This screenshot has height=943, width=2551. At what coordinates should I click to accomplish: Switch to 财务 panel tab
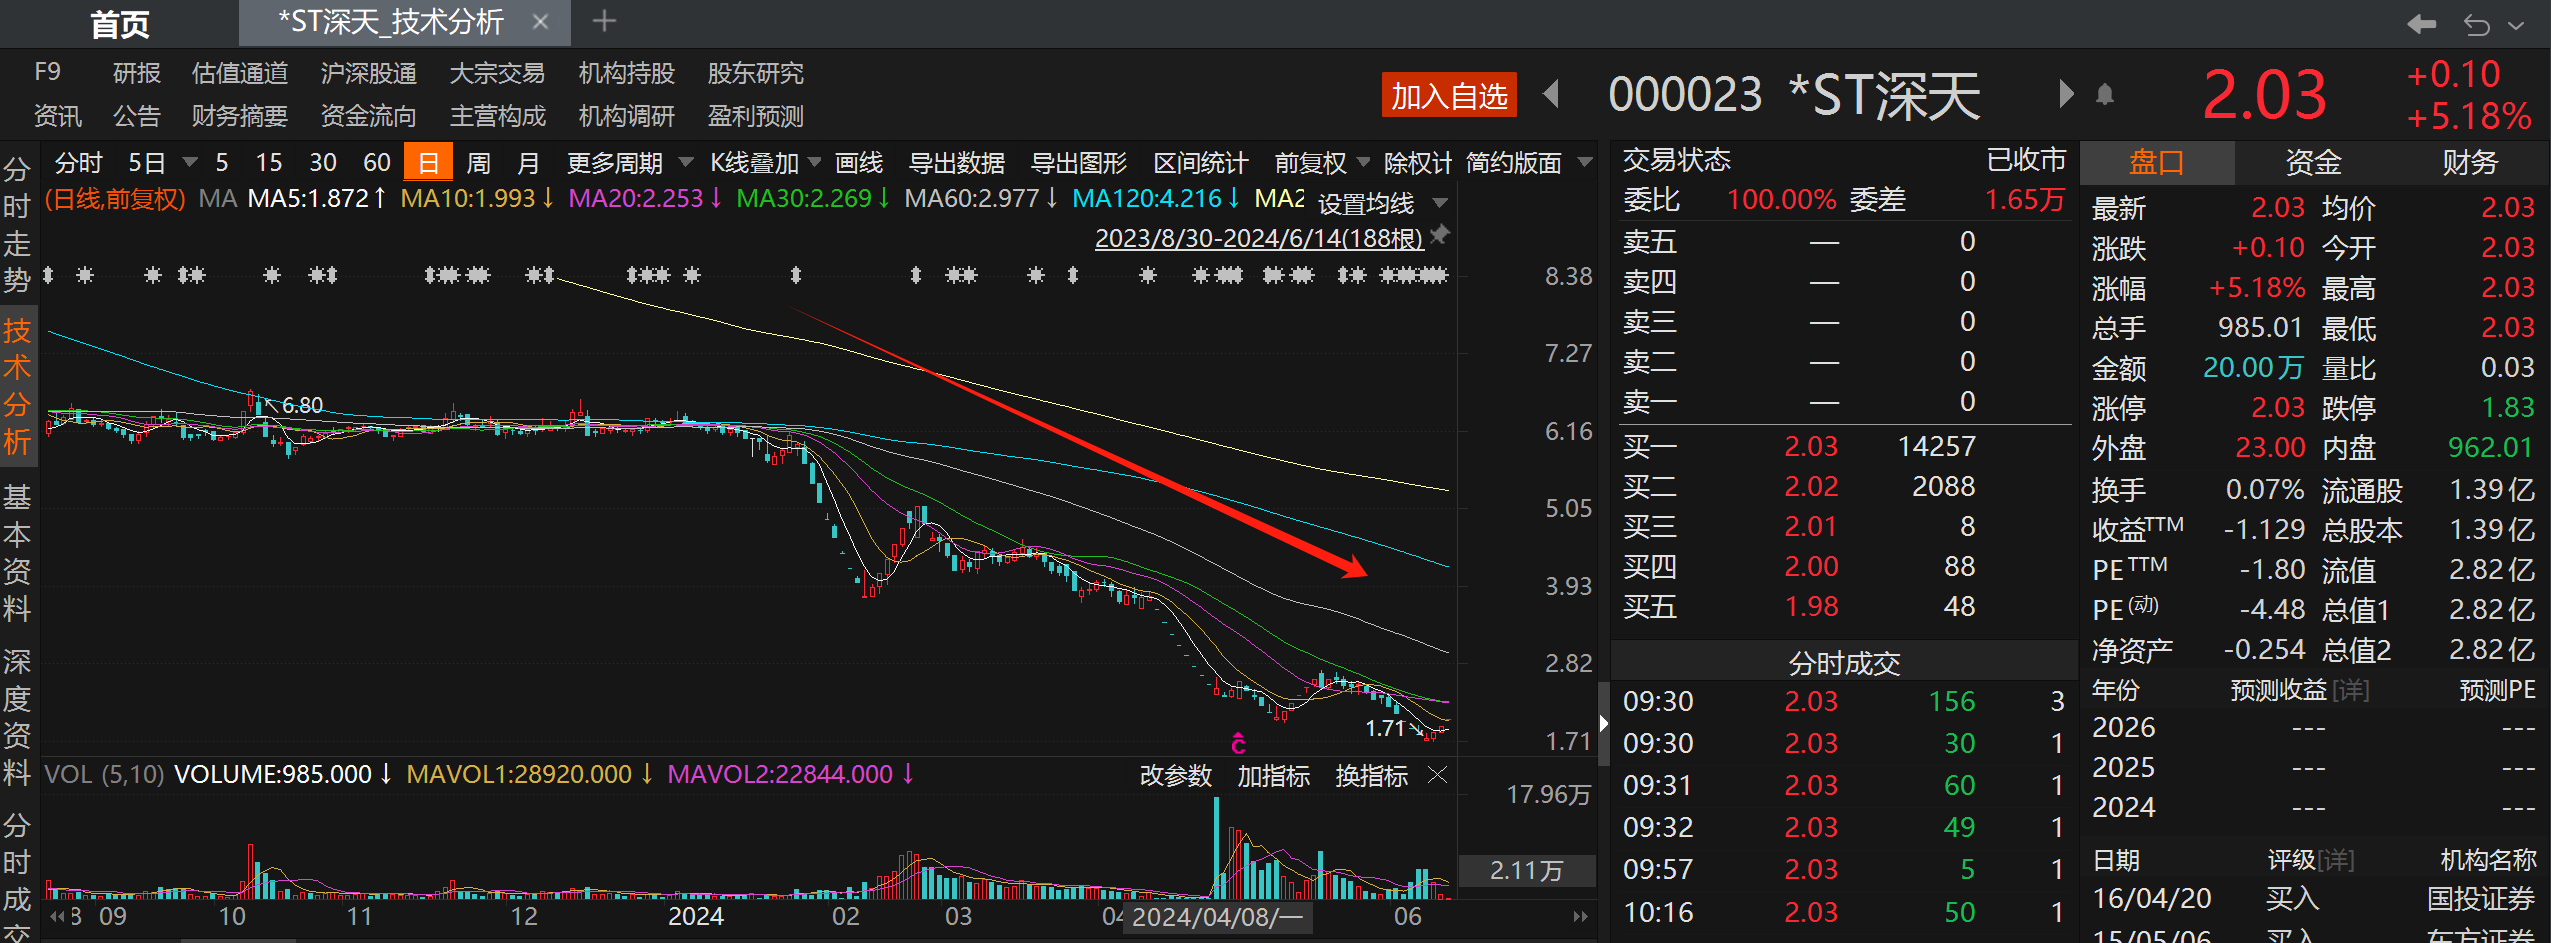pos(2470,162)
